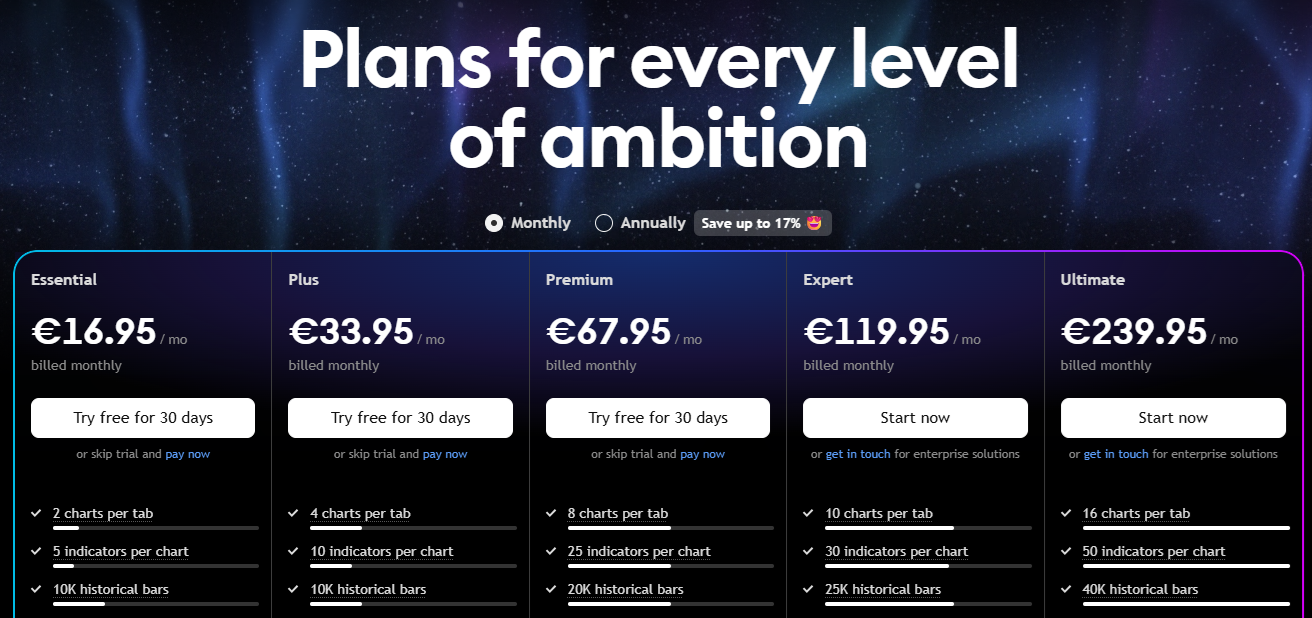Image resolution: width=1312 pixels, height=618 pixels.
Task: Start the Plus plan 30-day free trial
Action: coord(400,418)
